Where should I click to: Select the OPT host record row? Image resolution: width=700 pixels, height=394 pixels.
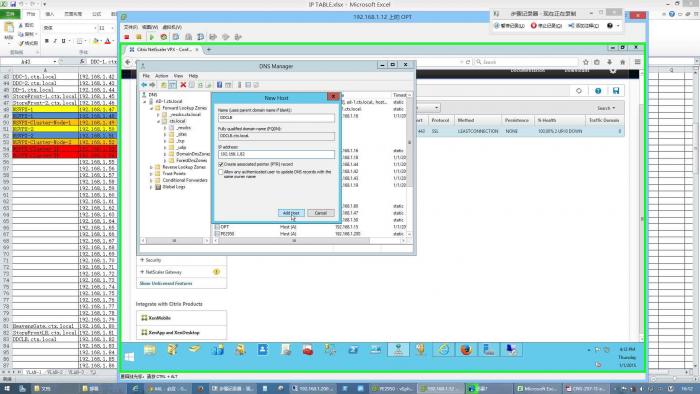[x=311, y=227]
